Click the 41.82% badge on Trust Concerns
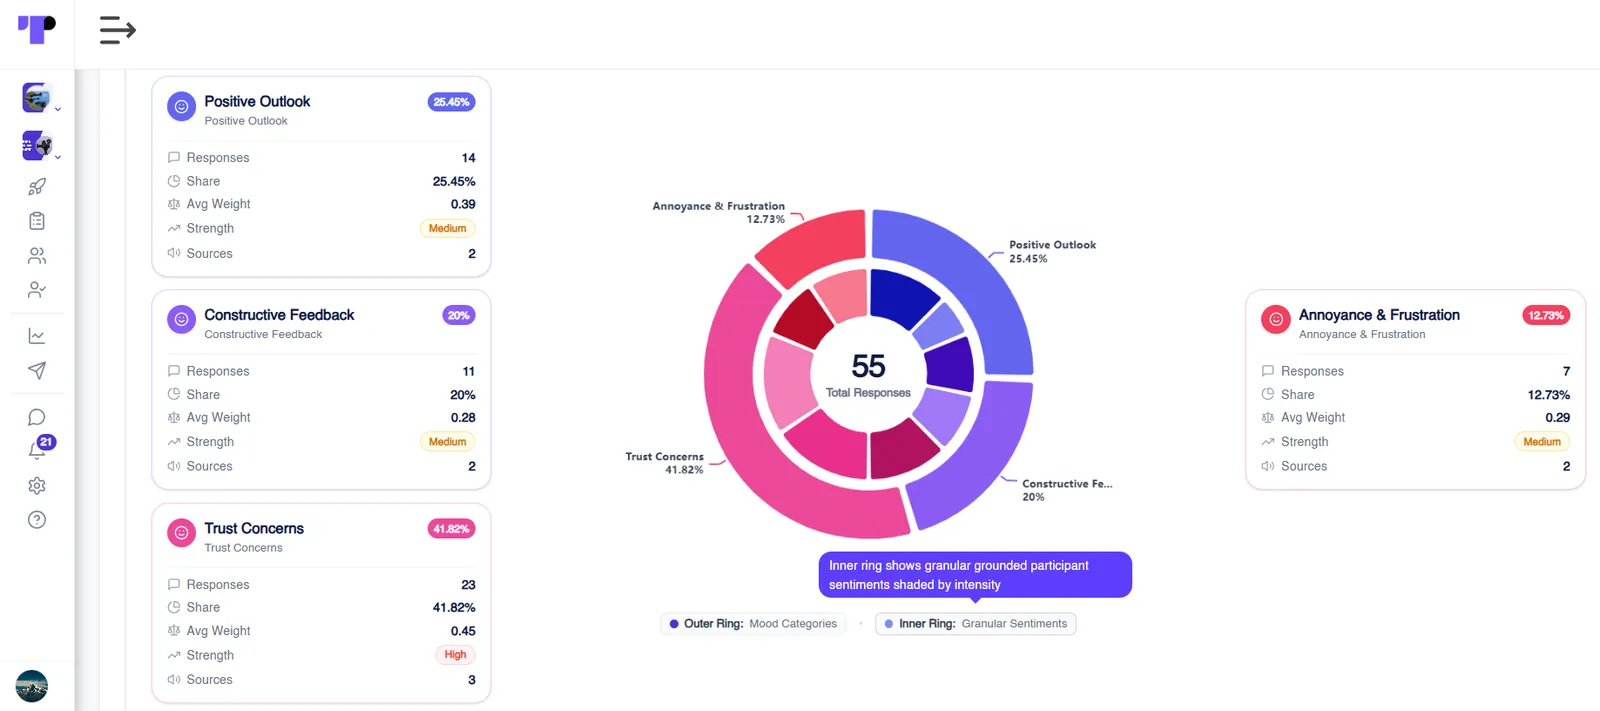 (x=451, y=529)
